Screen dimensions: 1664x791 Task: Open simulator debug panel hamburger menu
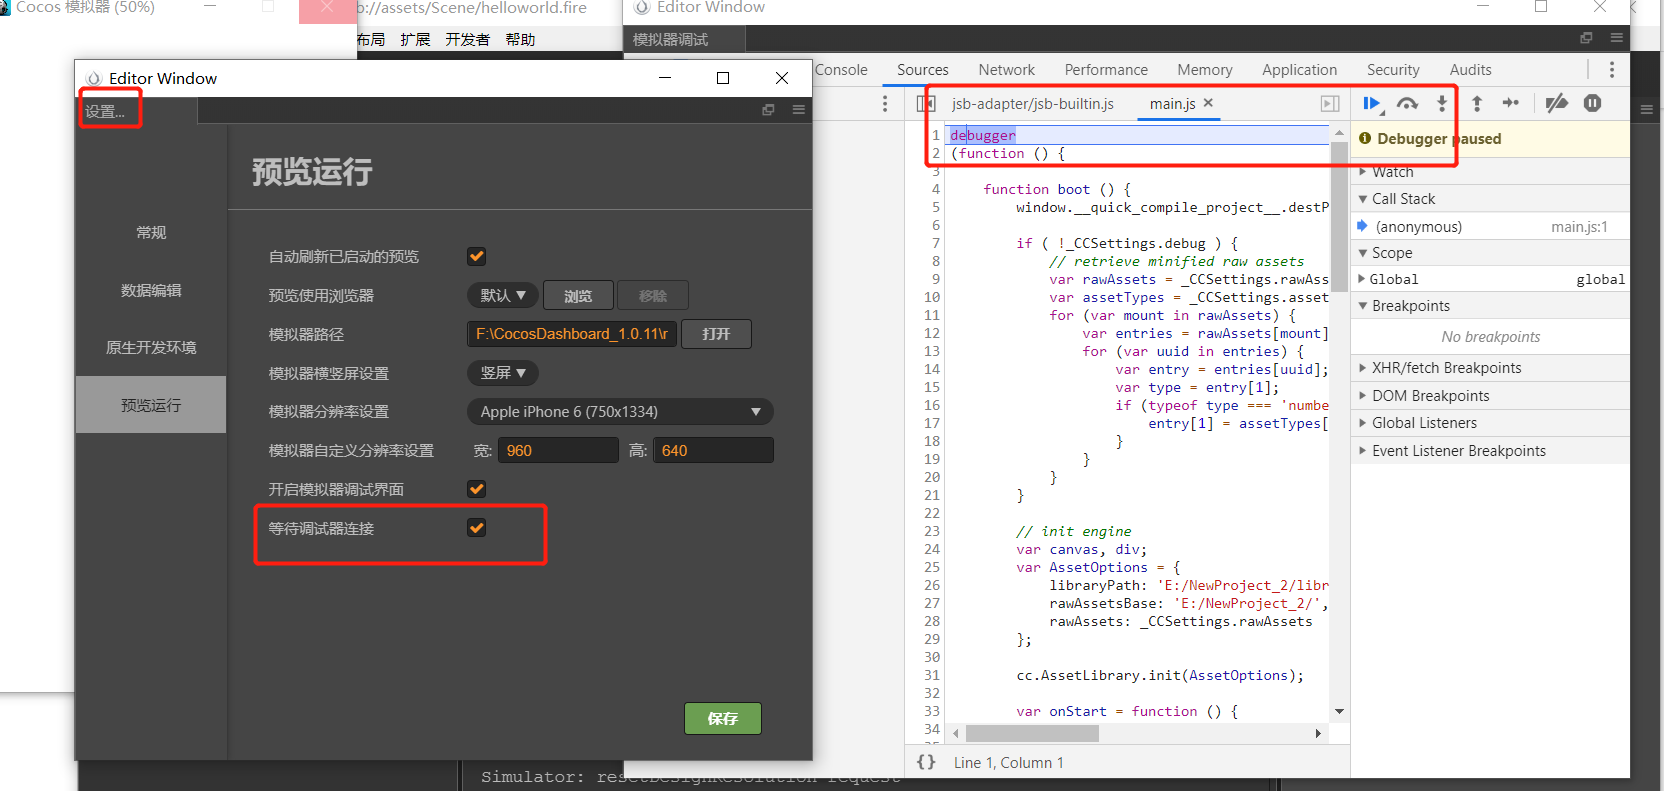[1616, 38]
